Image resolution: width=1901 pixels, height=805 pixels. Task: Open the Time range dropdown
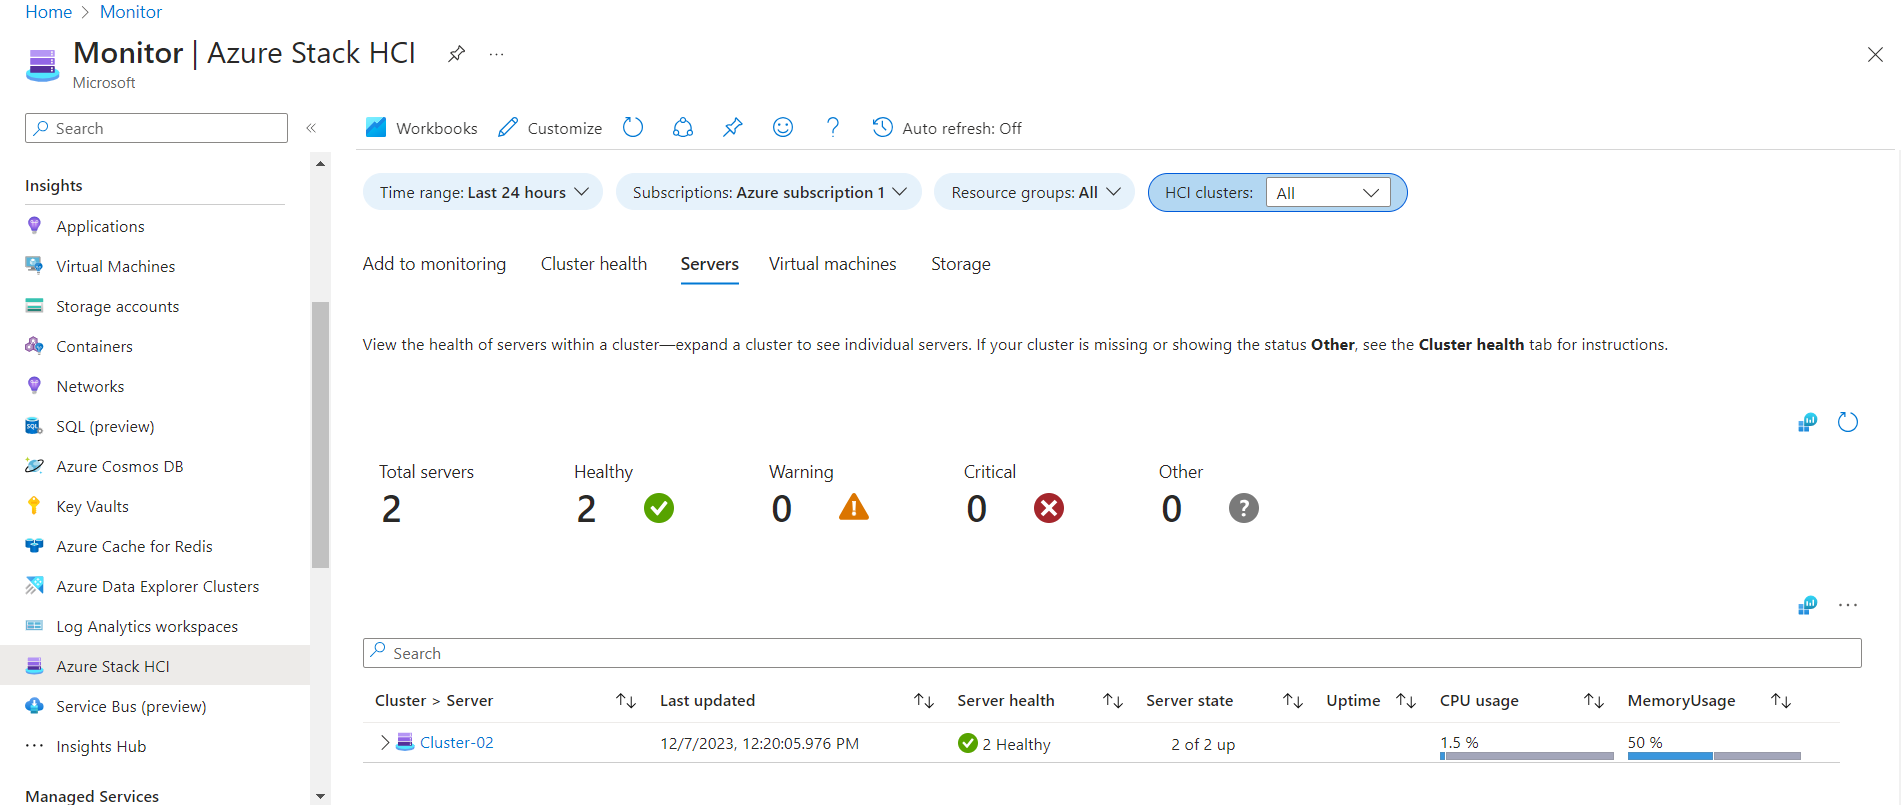coord(483,192)
